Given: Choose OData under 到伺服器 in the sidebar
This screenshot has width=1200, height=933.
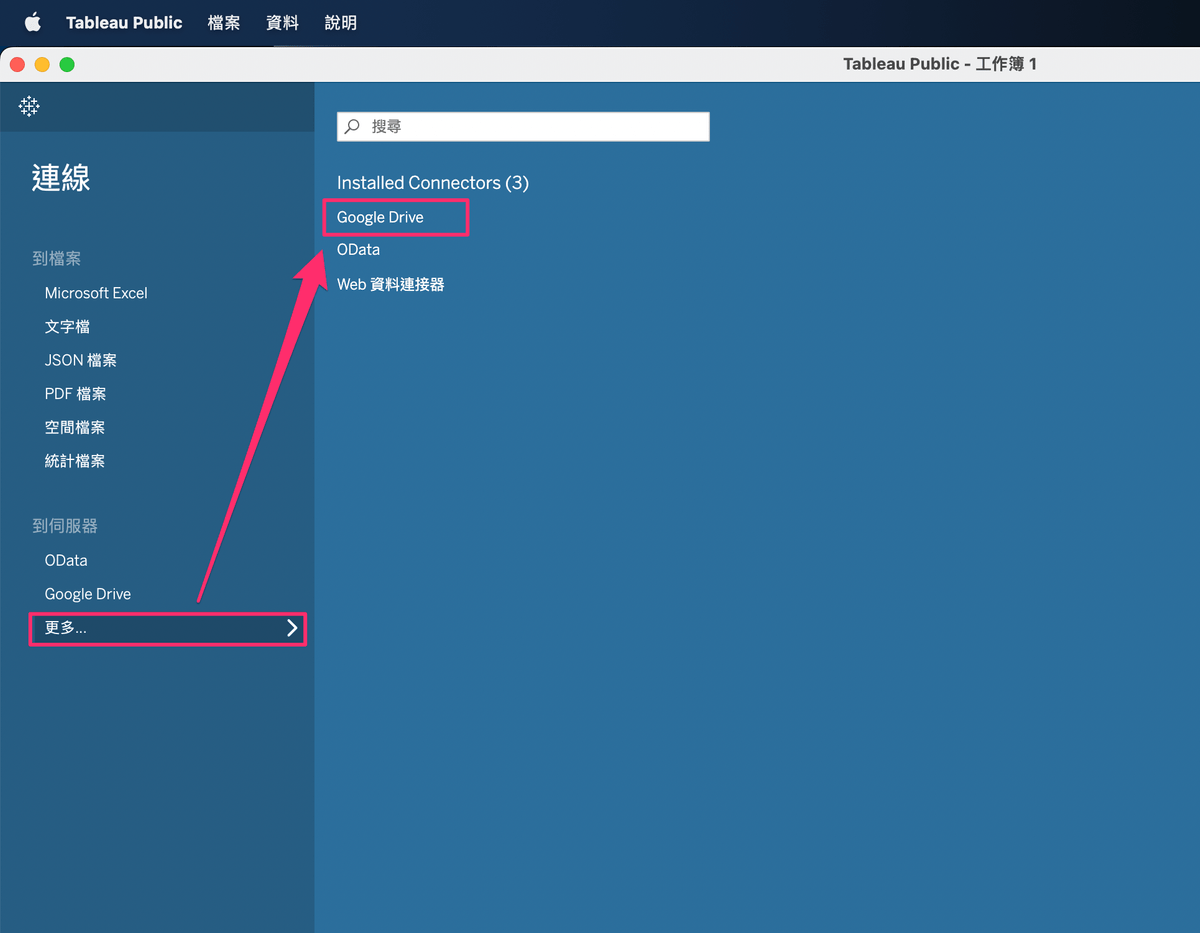Looking at the screenshot, I should (66, 560).
